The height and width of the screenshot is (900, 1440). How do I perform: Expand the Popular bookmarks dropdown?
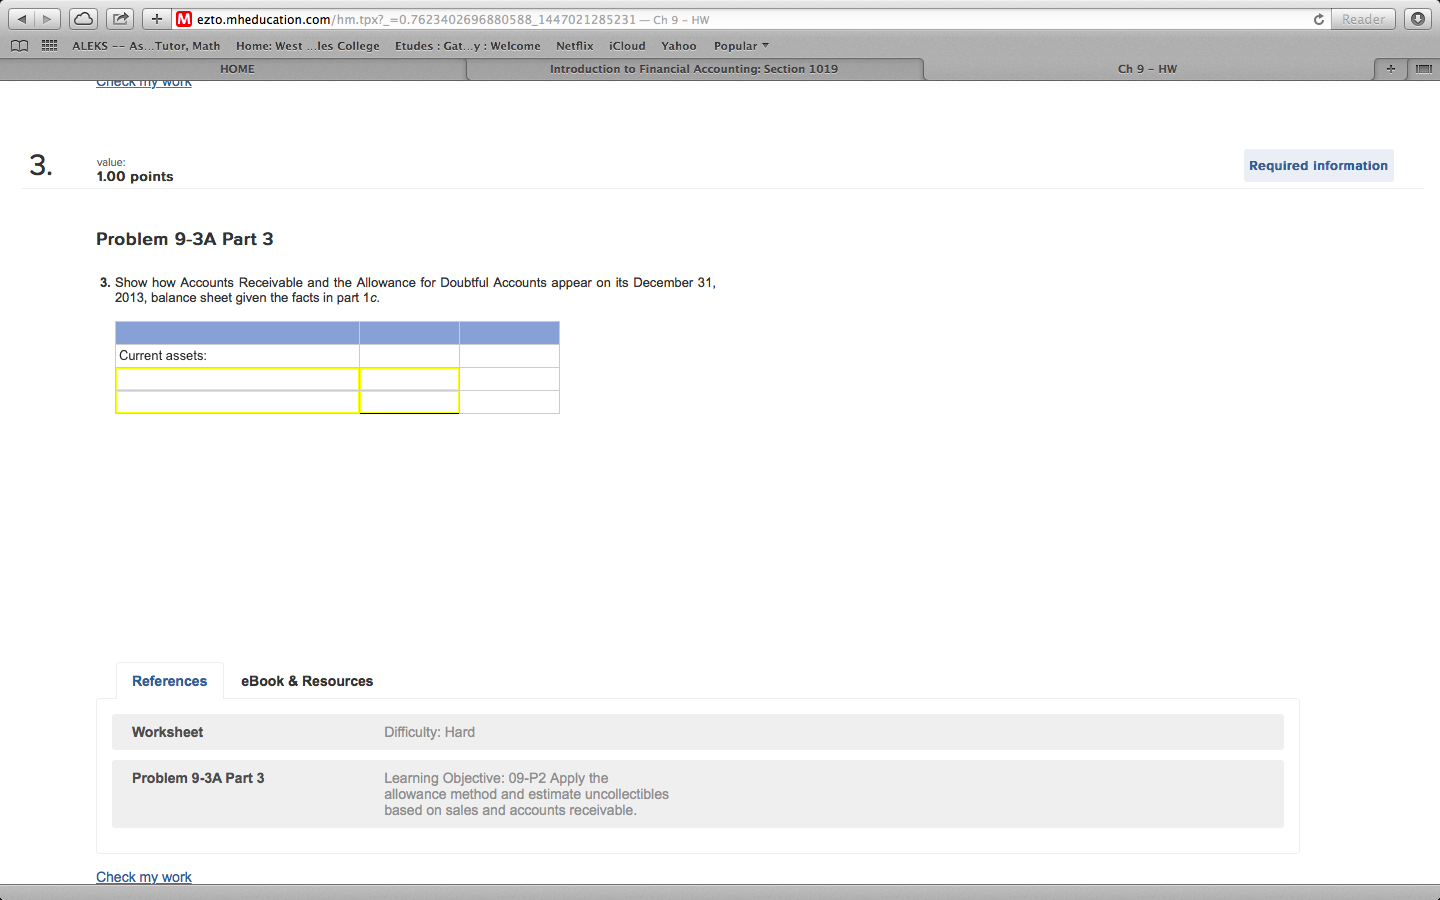(x=741, y=46)
